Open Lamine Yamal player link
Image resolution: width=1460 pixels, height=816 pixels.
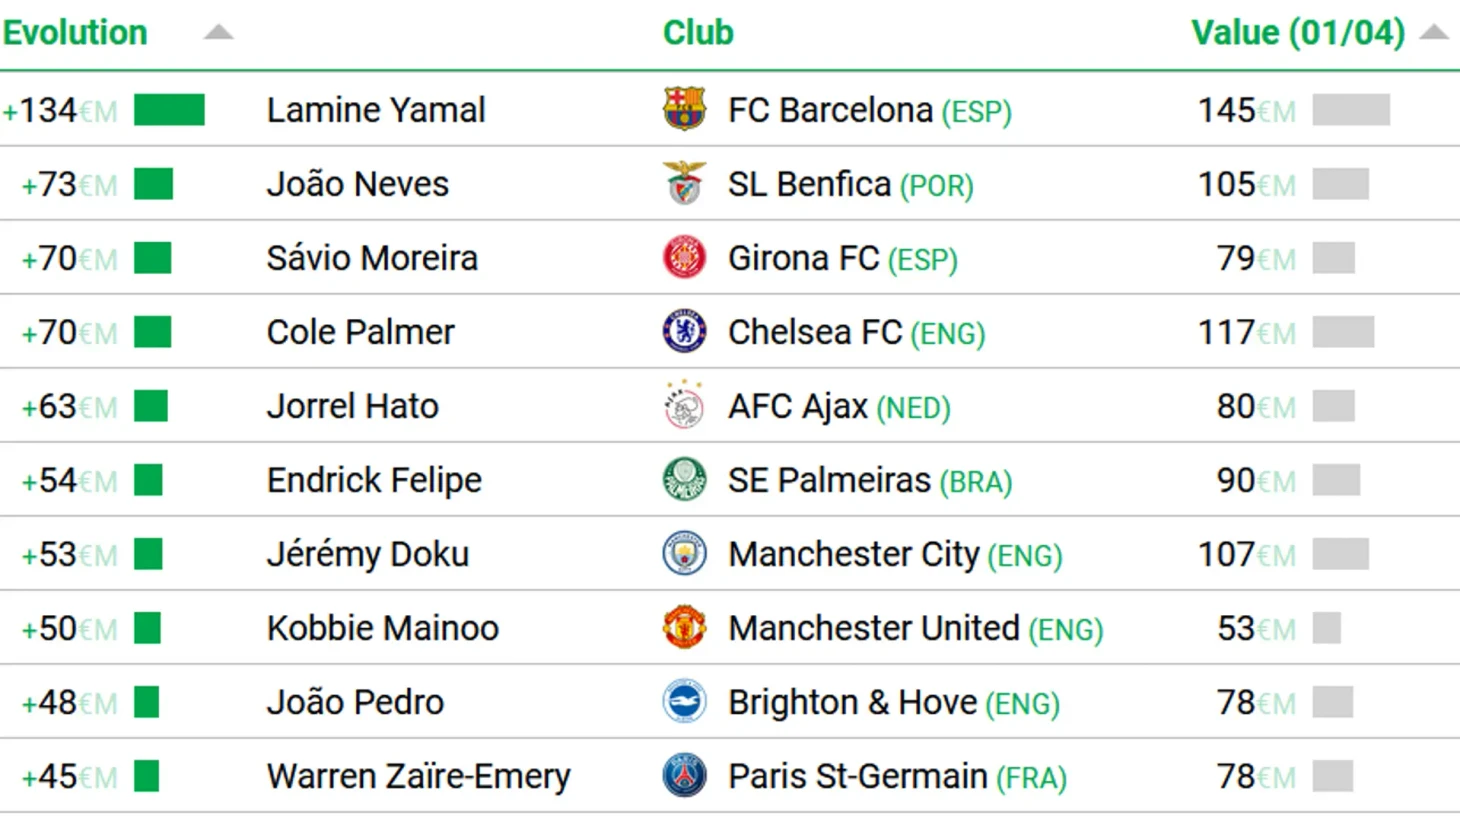point(376,110)
